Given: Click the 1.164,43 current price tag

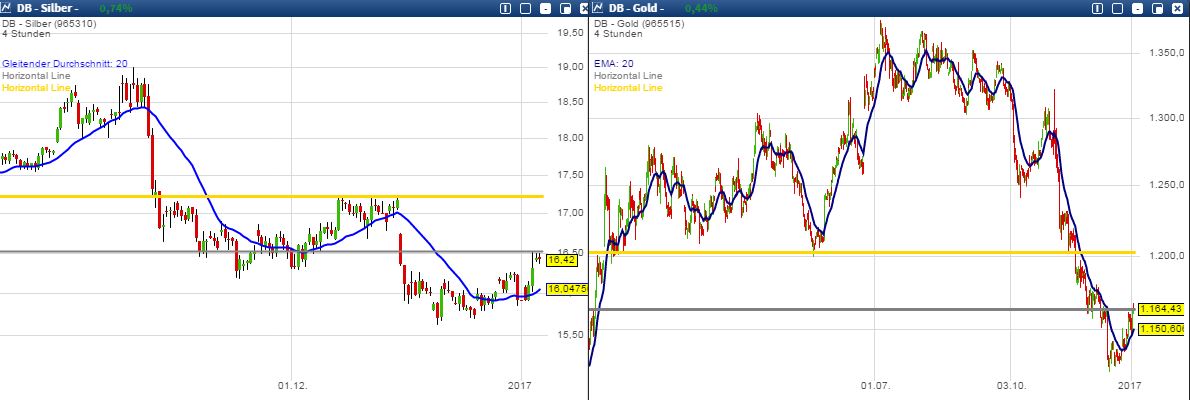Looking at the screenshot, I should (x=1161, y=309).
